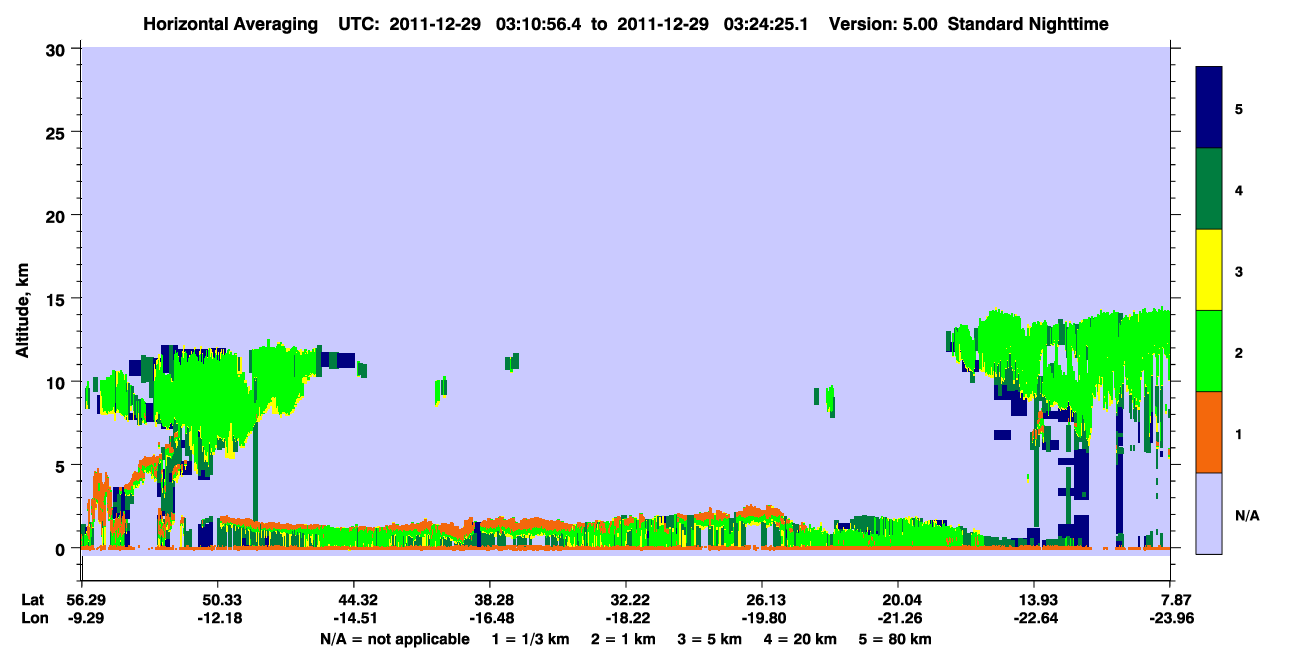The image size is (1300, 667).
Task: Click the dark blue colorbar segment labeled 5
Action: pyautogui.click(x=1209, y=108)
